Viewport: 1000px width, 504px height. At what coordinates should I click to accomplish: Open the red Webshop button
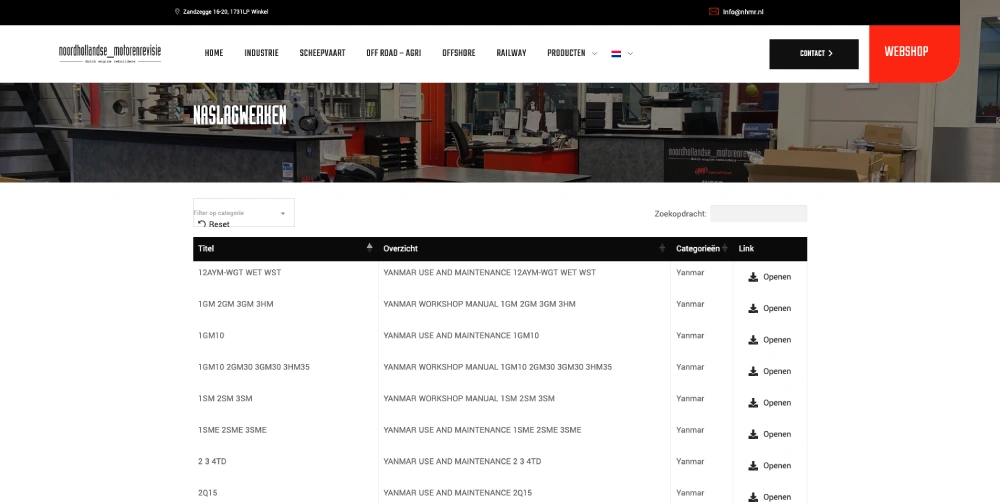[906, 52]
